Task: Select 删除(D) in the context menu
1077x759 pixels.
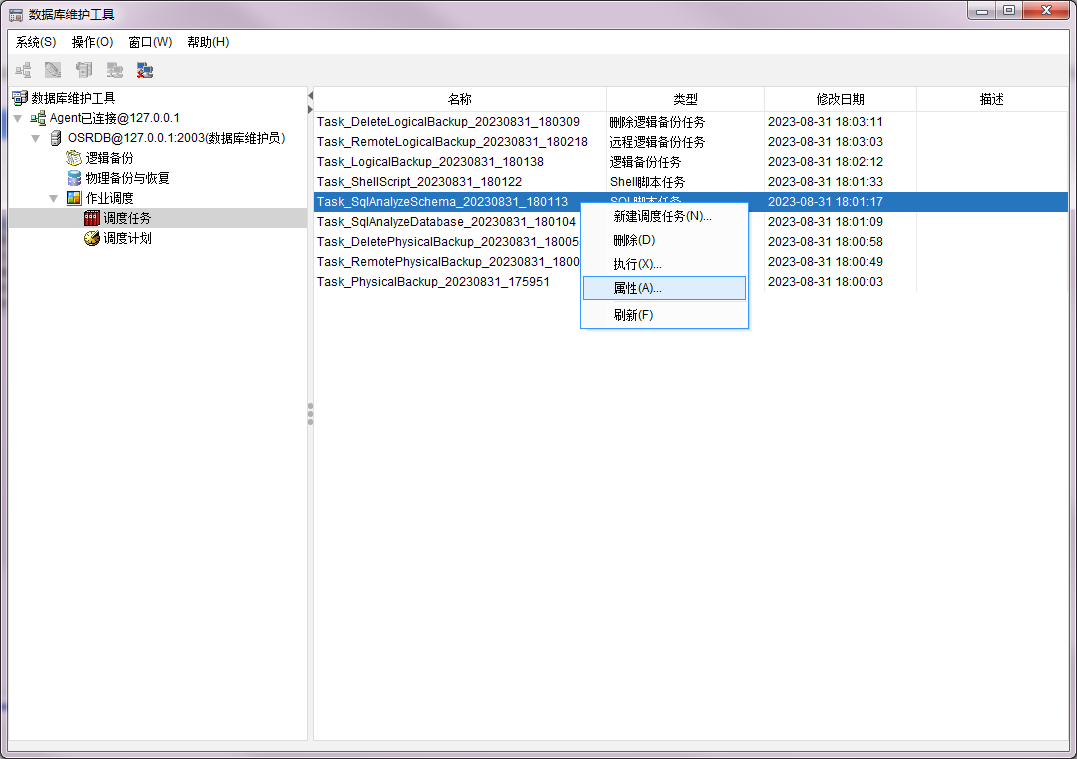Action: pos(634,240)
